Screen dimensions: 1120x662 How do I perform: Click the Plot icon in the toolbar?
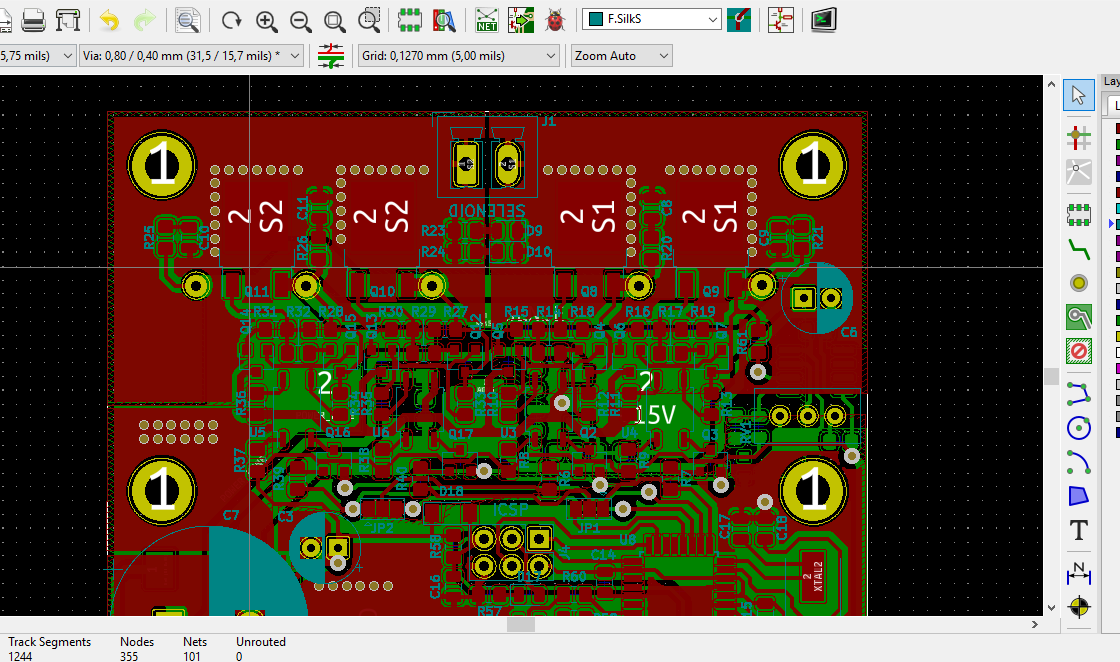pyautogui.click(x=68, y=19)
